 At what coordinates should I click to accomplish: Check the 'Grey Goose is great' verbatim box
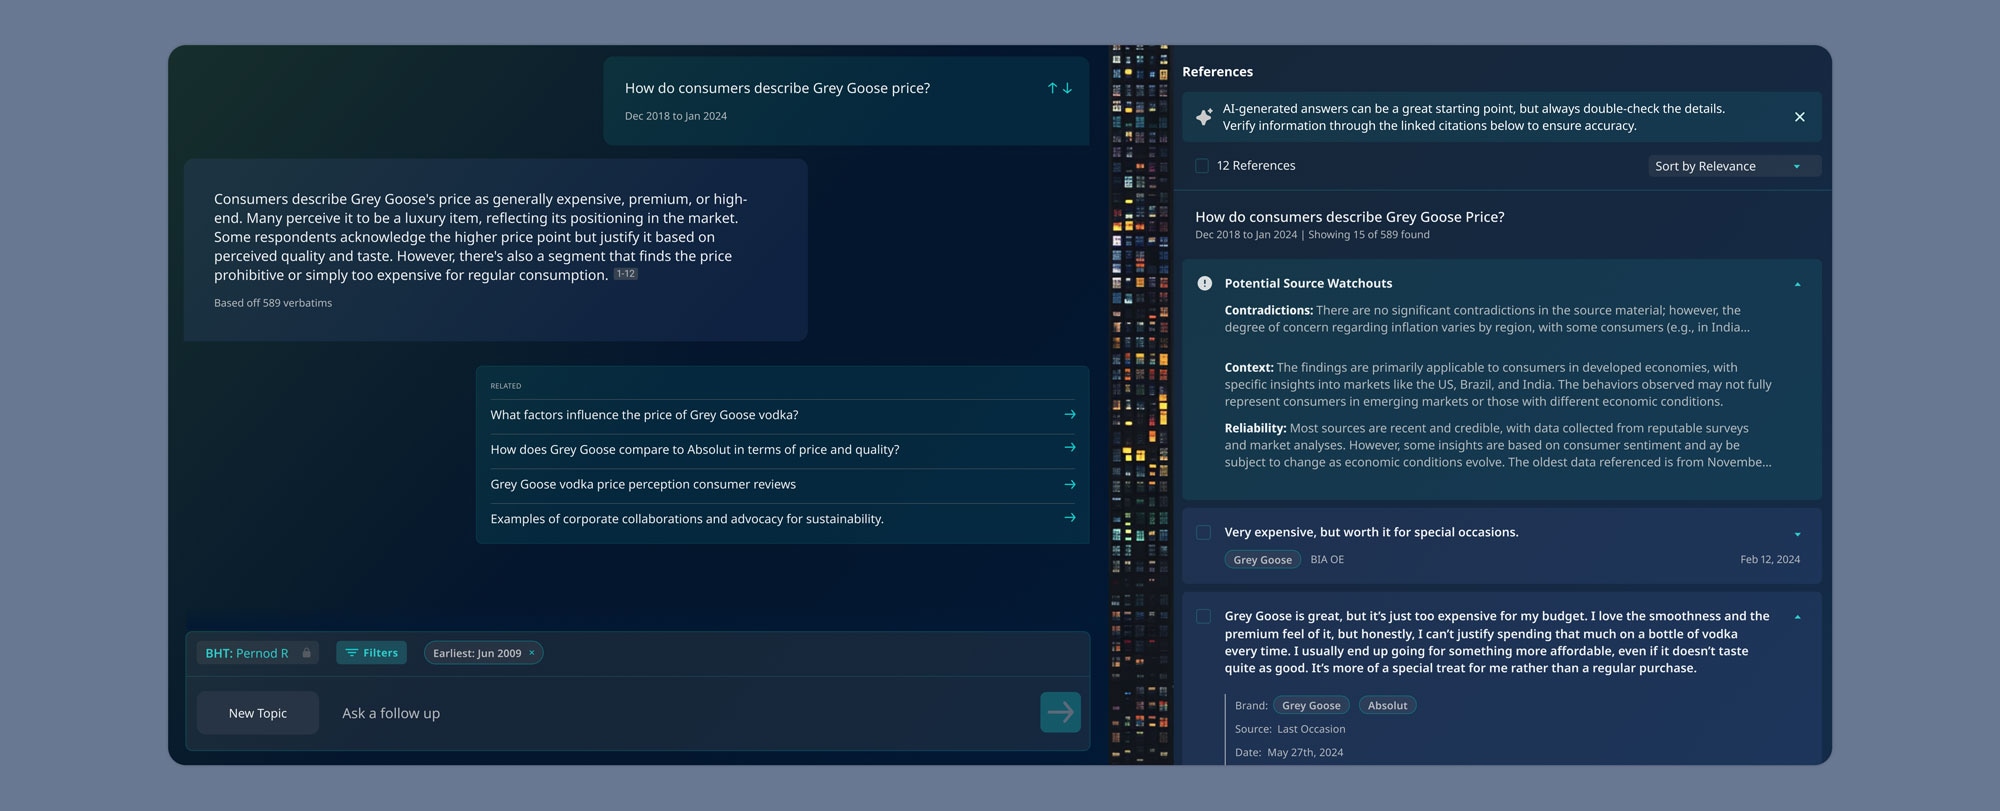pos(1203,617)
